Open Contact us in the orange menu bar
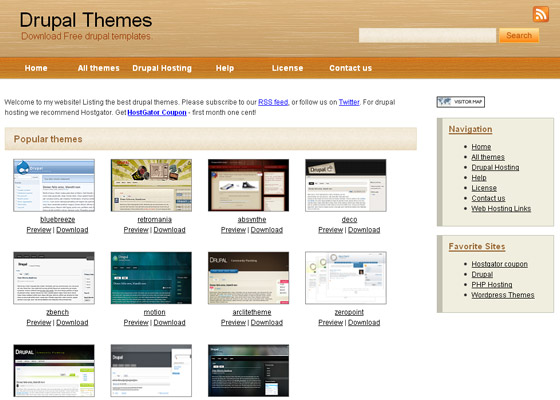 (350, 68)
